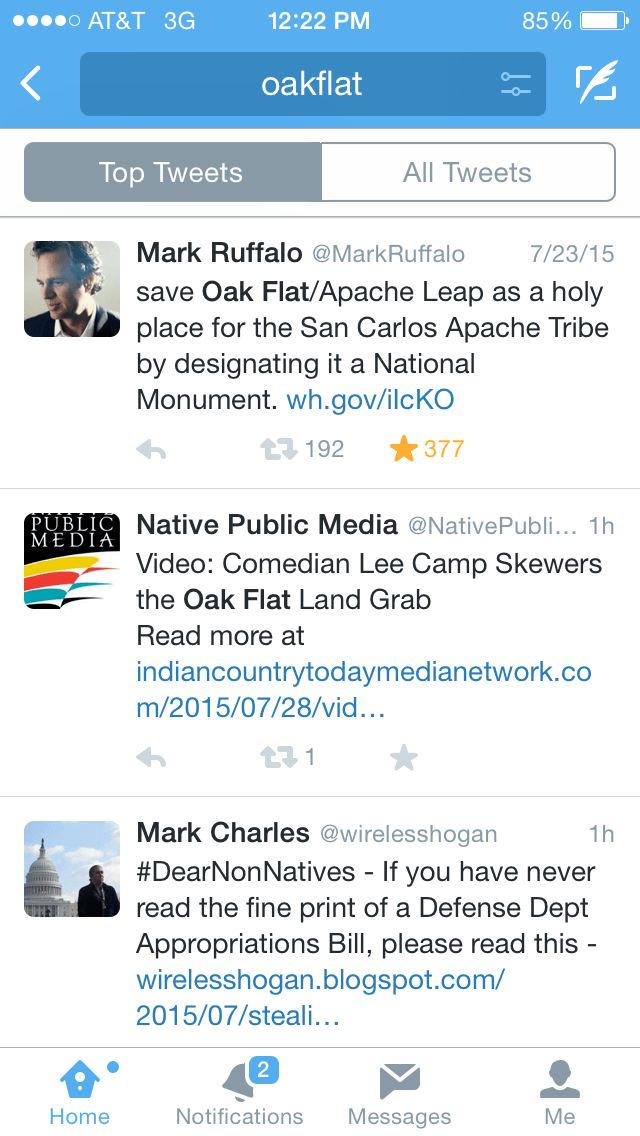
Task: View Mark Ruffalo's profile picture
Action: tap(72, 289)
